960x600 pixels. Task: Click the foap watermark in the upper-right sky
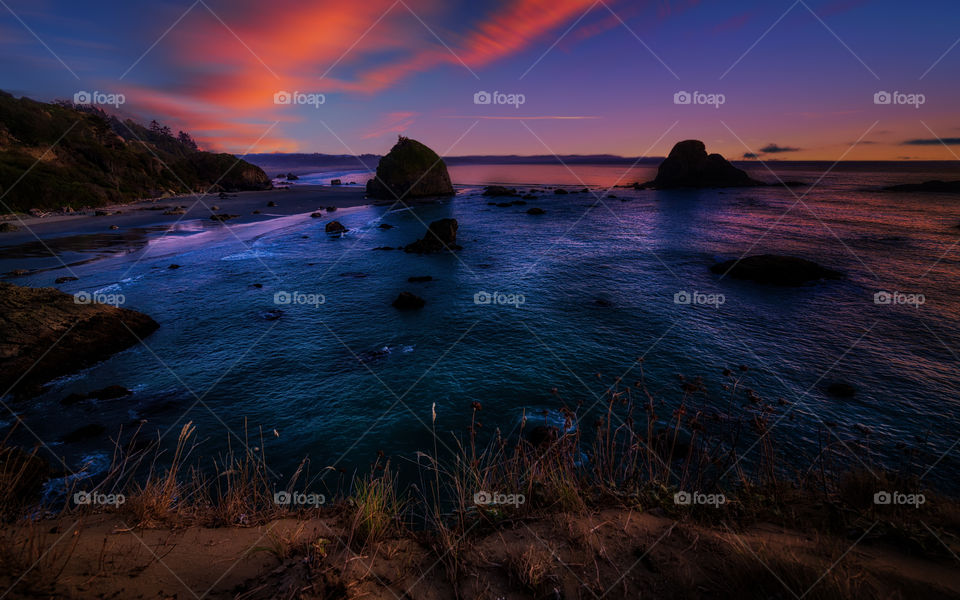coord(899,99)
